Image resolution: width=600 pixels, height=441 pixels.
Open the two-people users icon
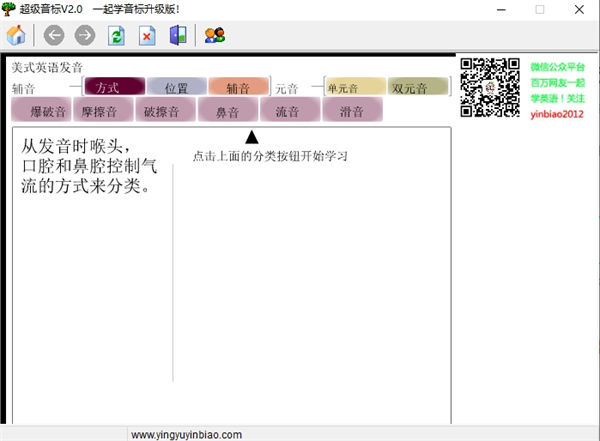(x=214, y=35)
